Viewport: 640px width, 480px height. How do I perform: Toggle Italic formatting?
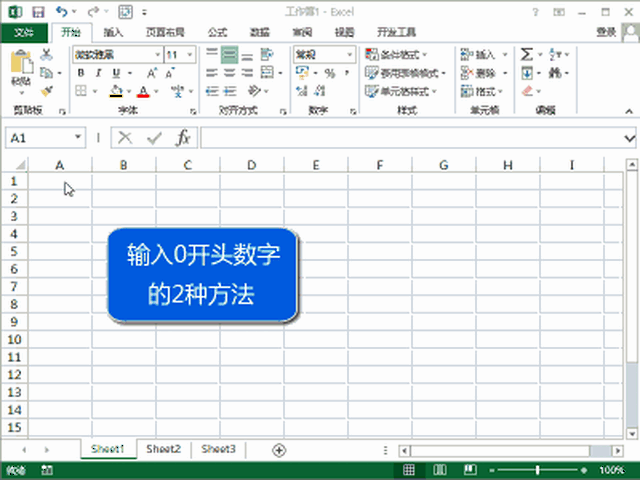98,73
